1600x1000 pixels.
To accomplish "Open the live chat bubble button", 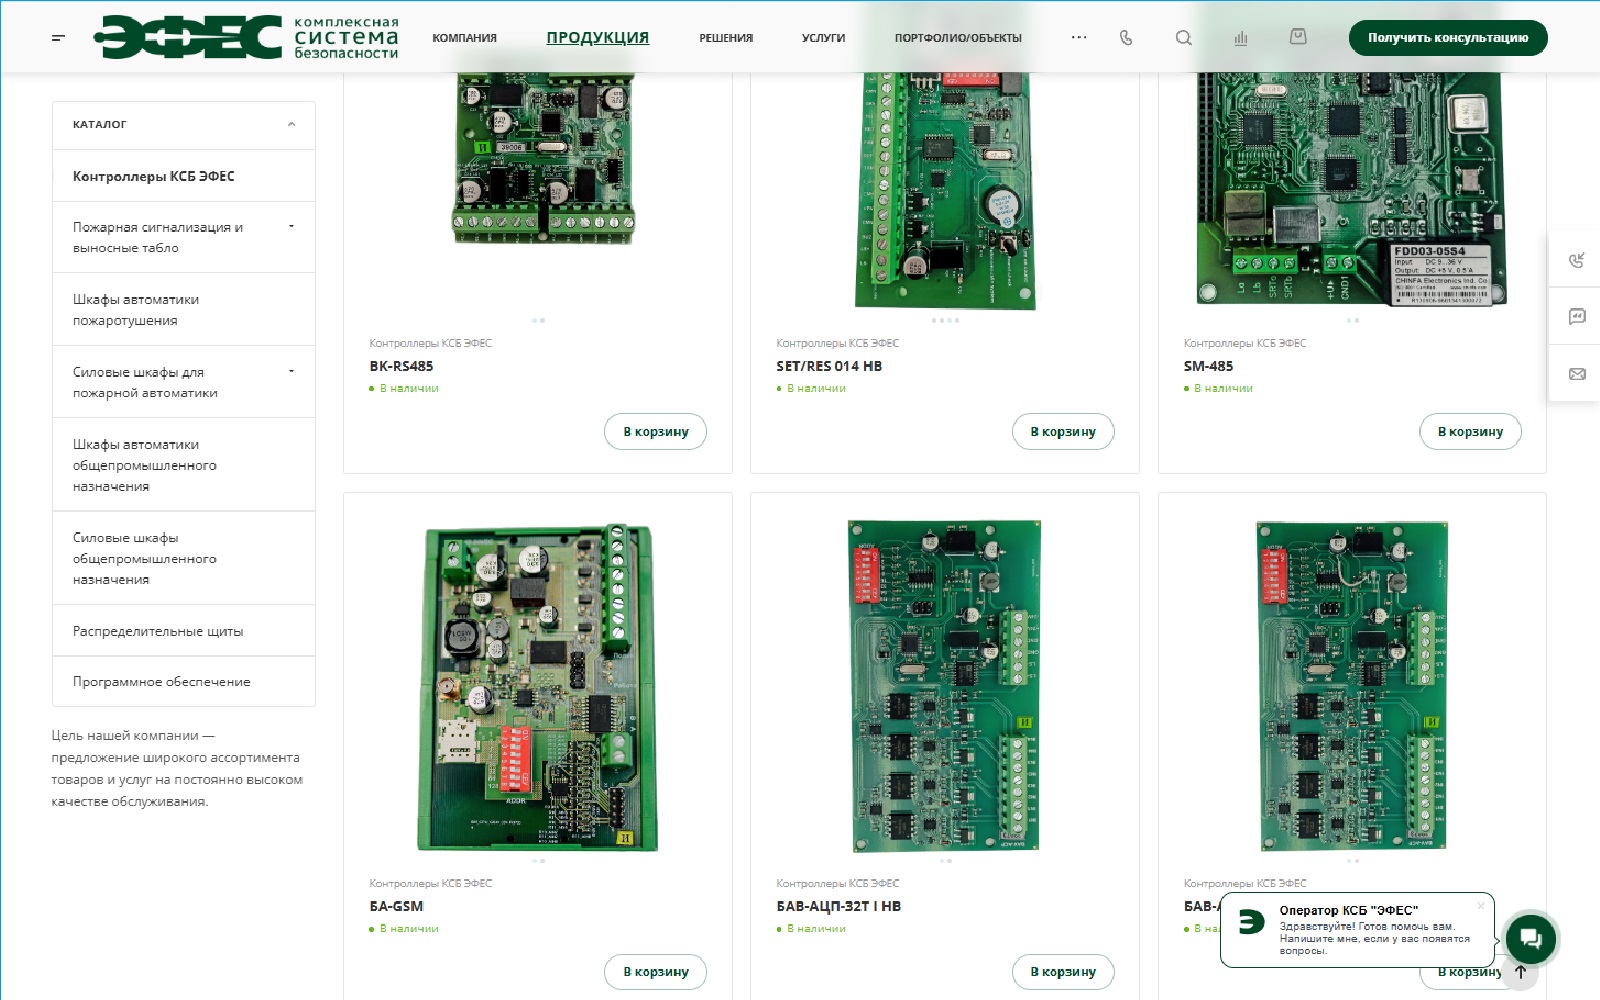I will point(1530,939).
